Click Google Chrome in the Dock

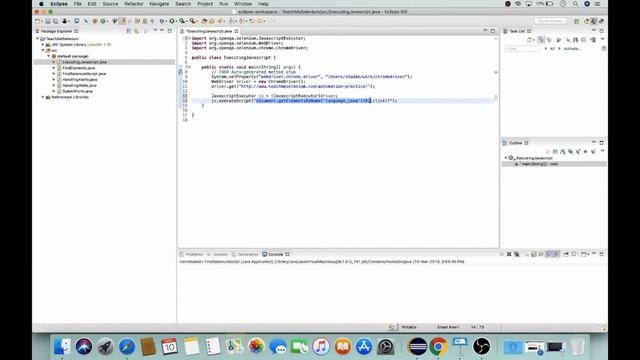click(x=438, y=347)
